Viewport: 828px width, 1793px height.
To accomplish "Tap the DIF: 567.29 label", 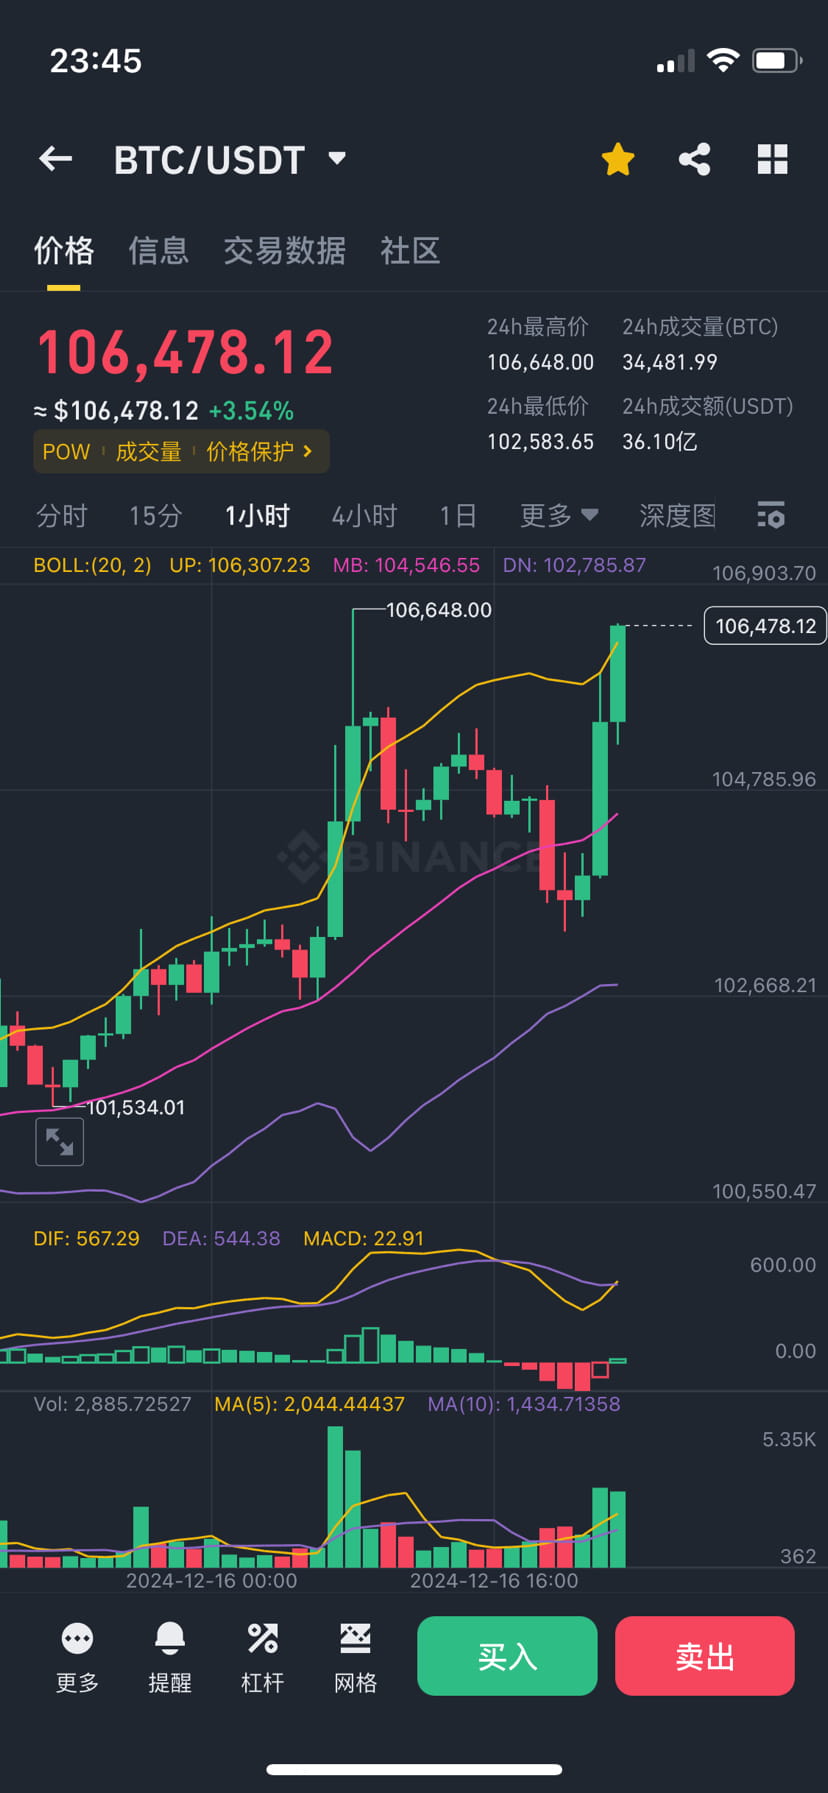I will 86,1238.
